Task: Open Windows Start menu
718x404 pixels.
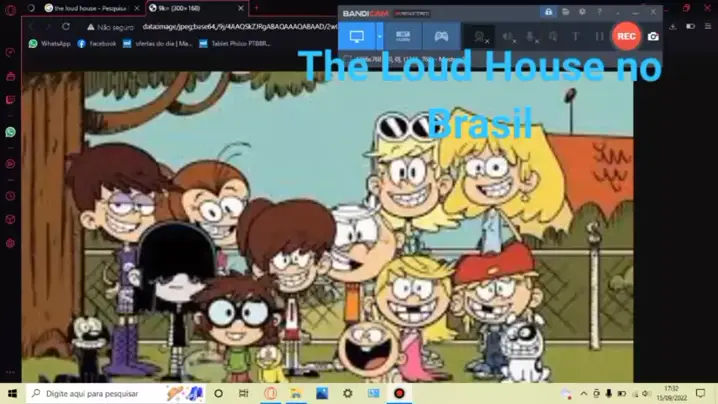Action: click(12, 393)
